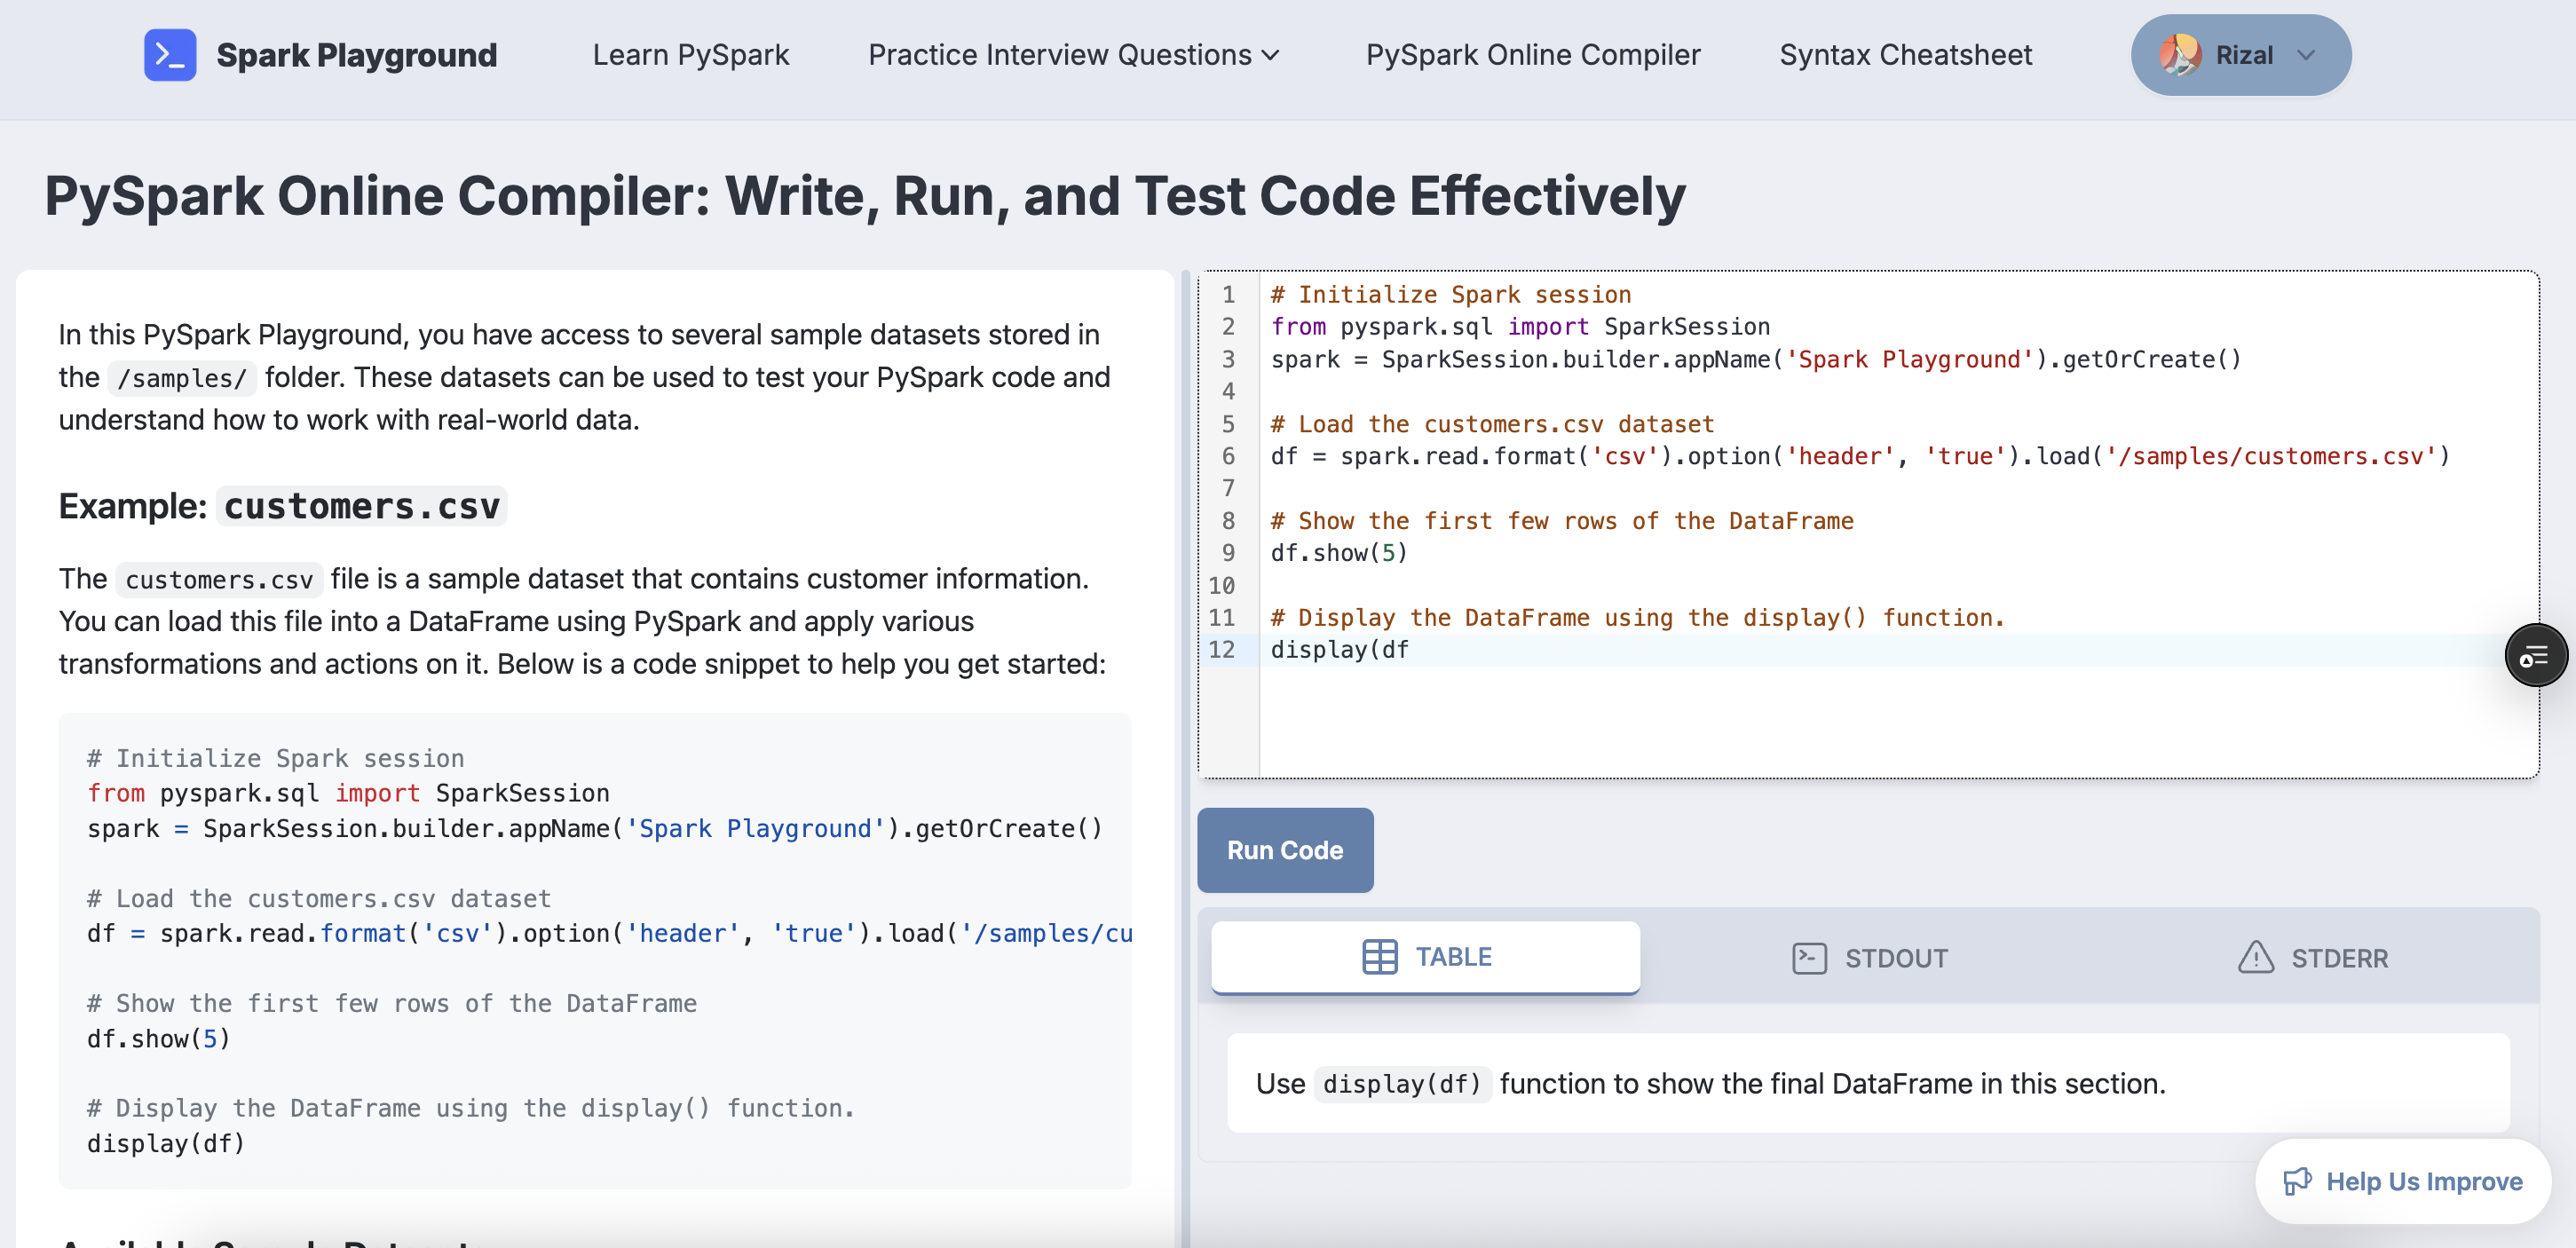Run the code with Run Code button
This screenshot has height=1248, width=2576.
(1285, 850)
